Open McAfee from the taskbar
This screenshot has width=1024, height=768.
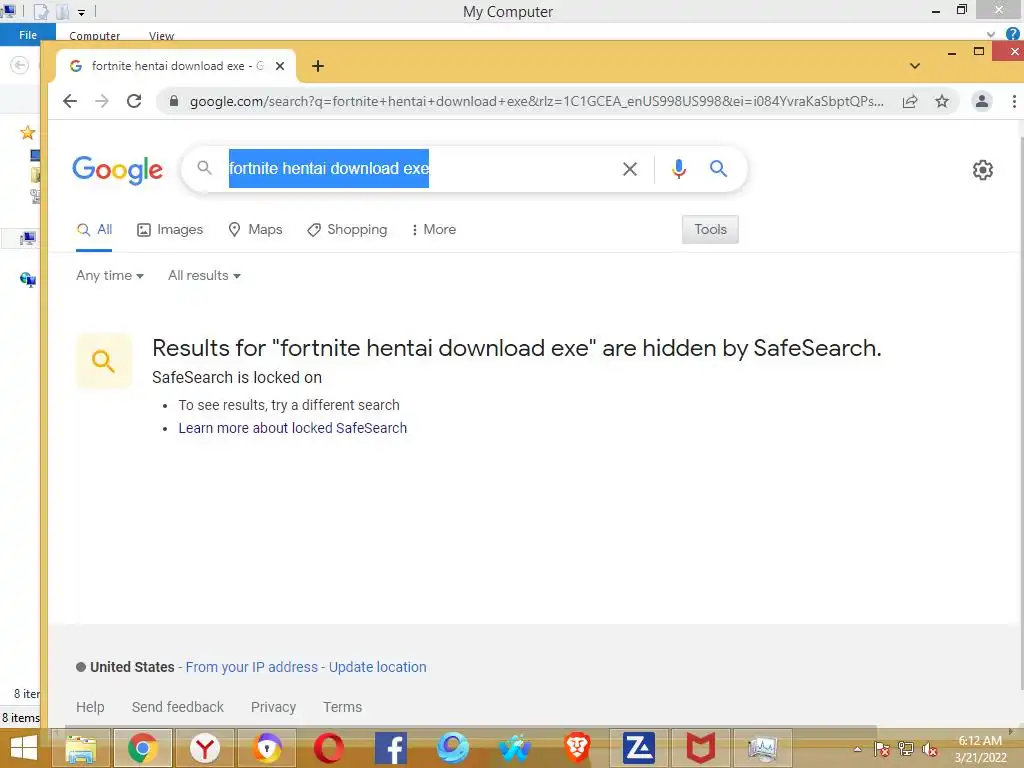700,748
